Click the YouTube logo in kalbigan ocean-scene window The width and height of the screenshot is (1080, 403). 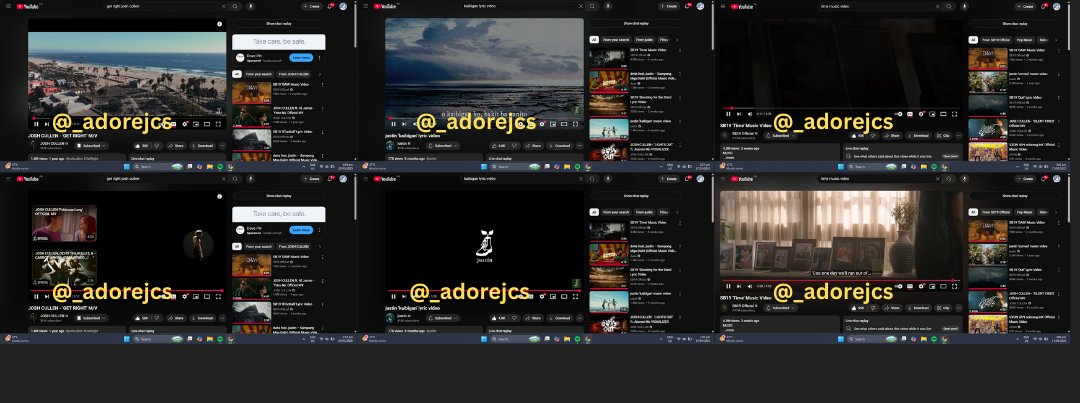coord(385,6)
